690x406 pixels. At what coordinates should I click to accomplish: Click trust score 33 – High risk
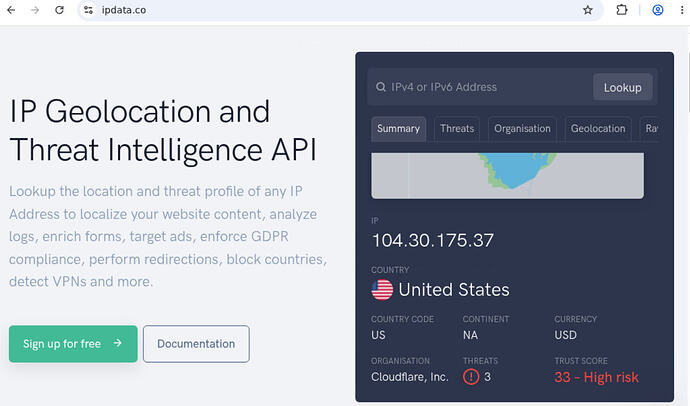pyautogui.click(x=596, y=377)
